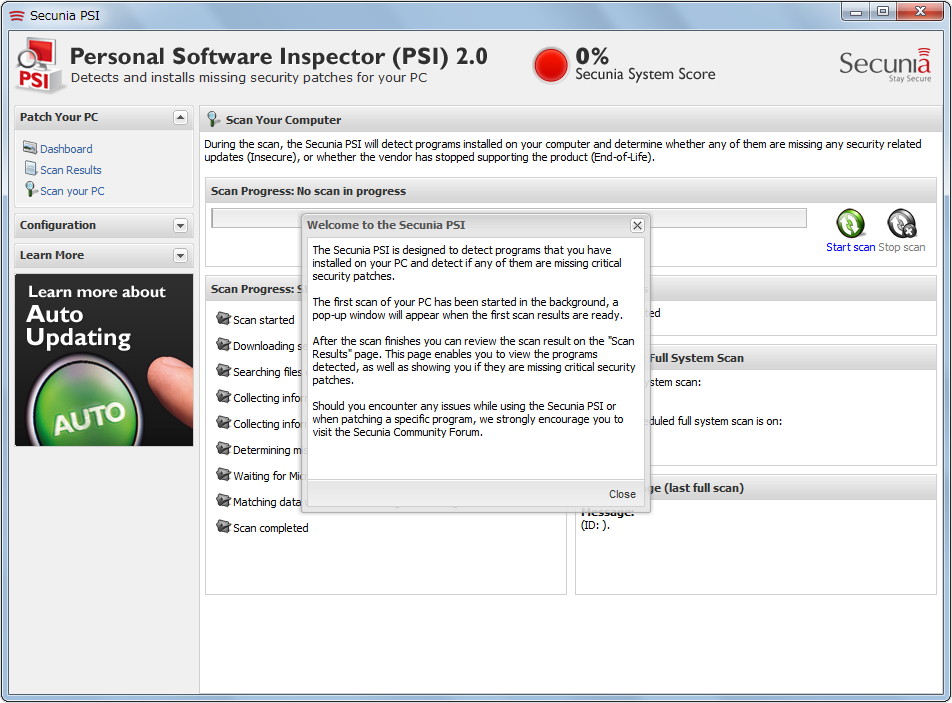Dismiss welcome dialog using X button
This screenshot has width=952, height=703.
click(637, 225)
